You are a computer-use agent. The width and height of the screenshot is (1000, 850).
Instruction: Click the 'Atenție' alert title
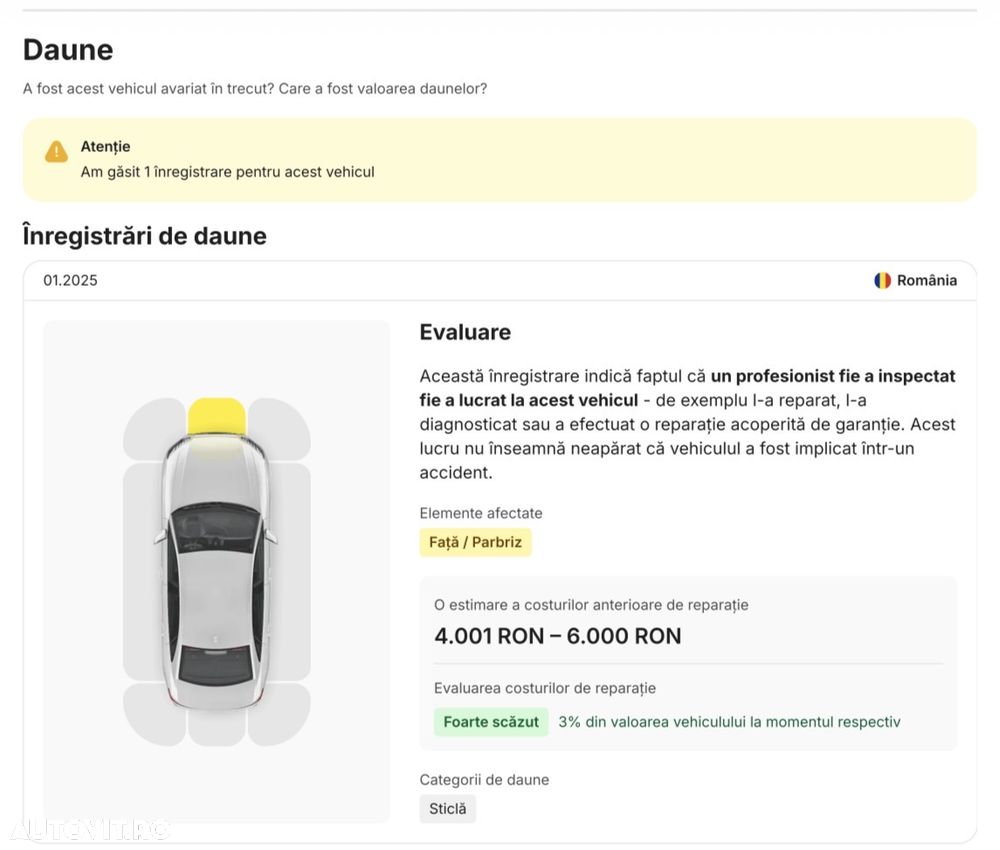point(105,147)
